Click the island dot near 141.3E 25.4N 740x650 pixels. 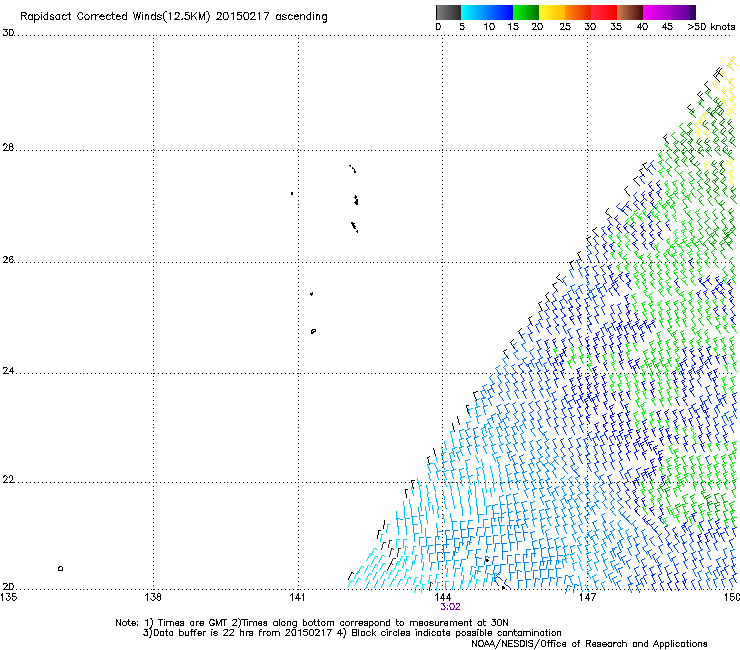311,294
